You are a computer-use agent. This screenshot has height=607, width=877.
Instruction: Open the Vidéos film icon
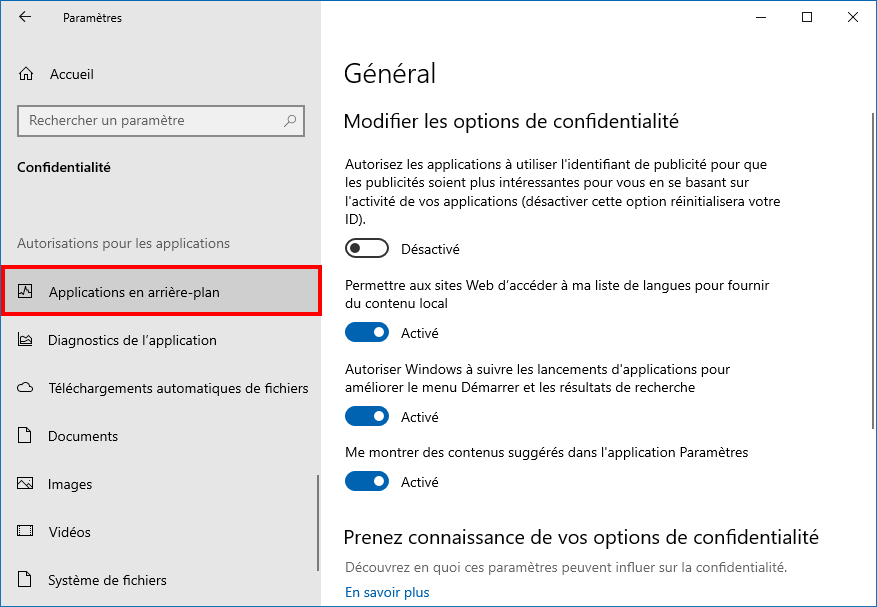point(25,531)
